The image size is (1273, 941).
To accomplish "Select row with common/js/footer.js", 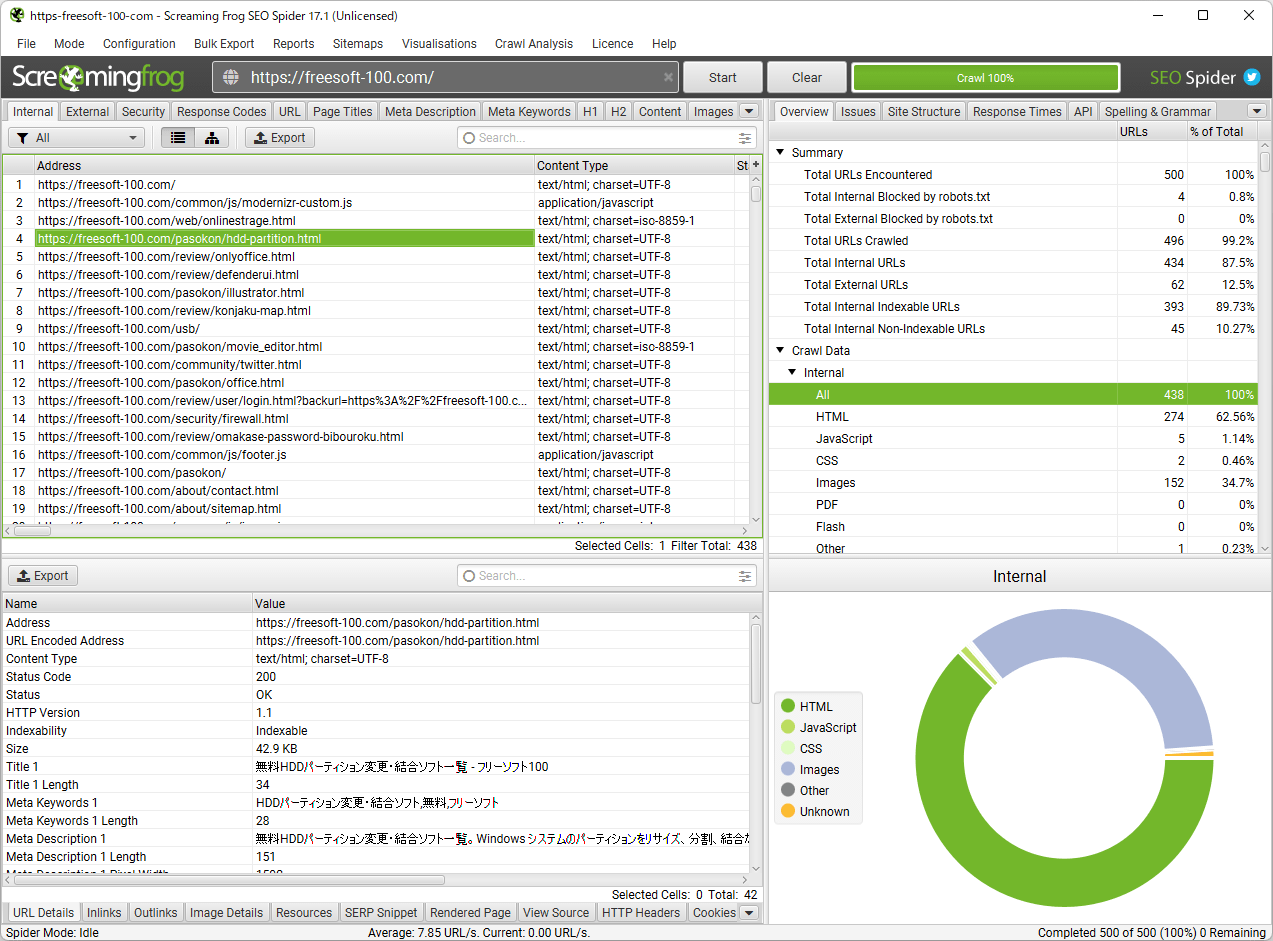I will tap(376, 455).
